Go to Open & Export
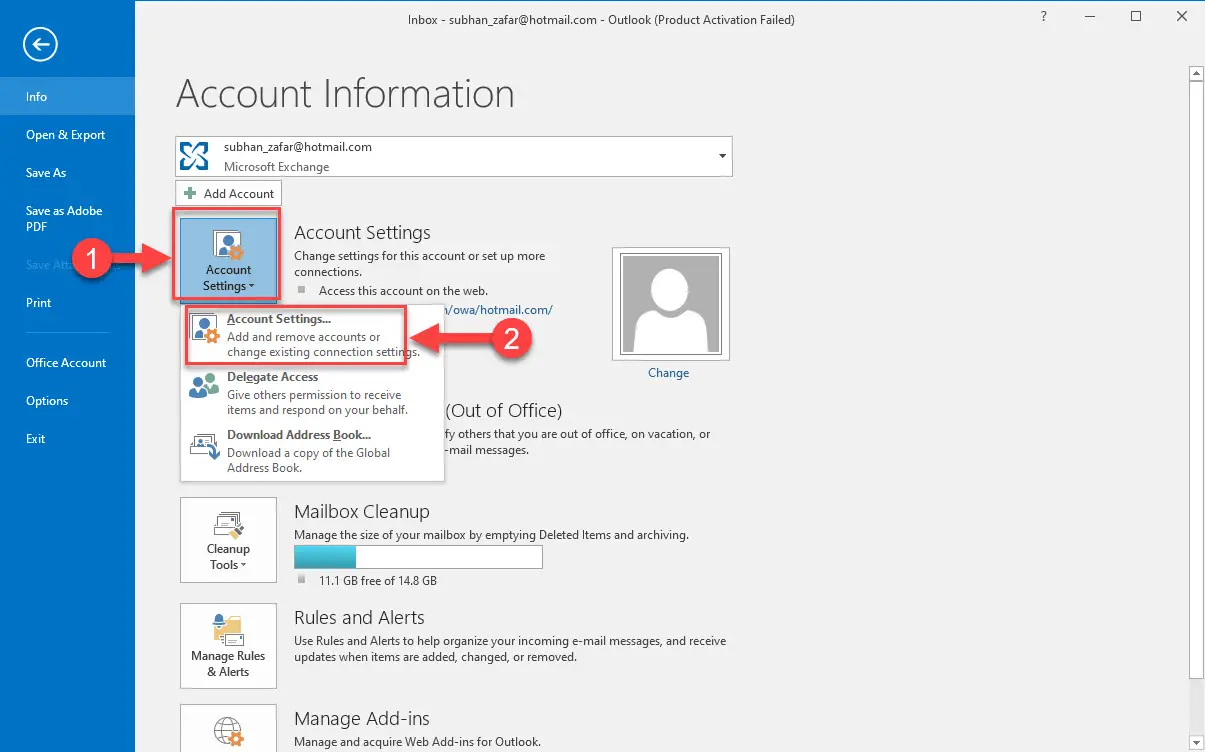1205x752 pixels. coord(67,135)
